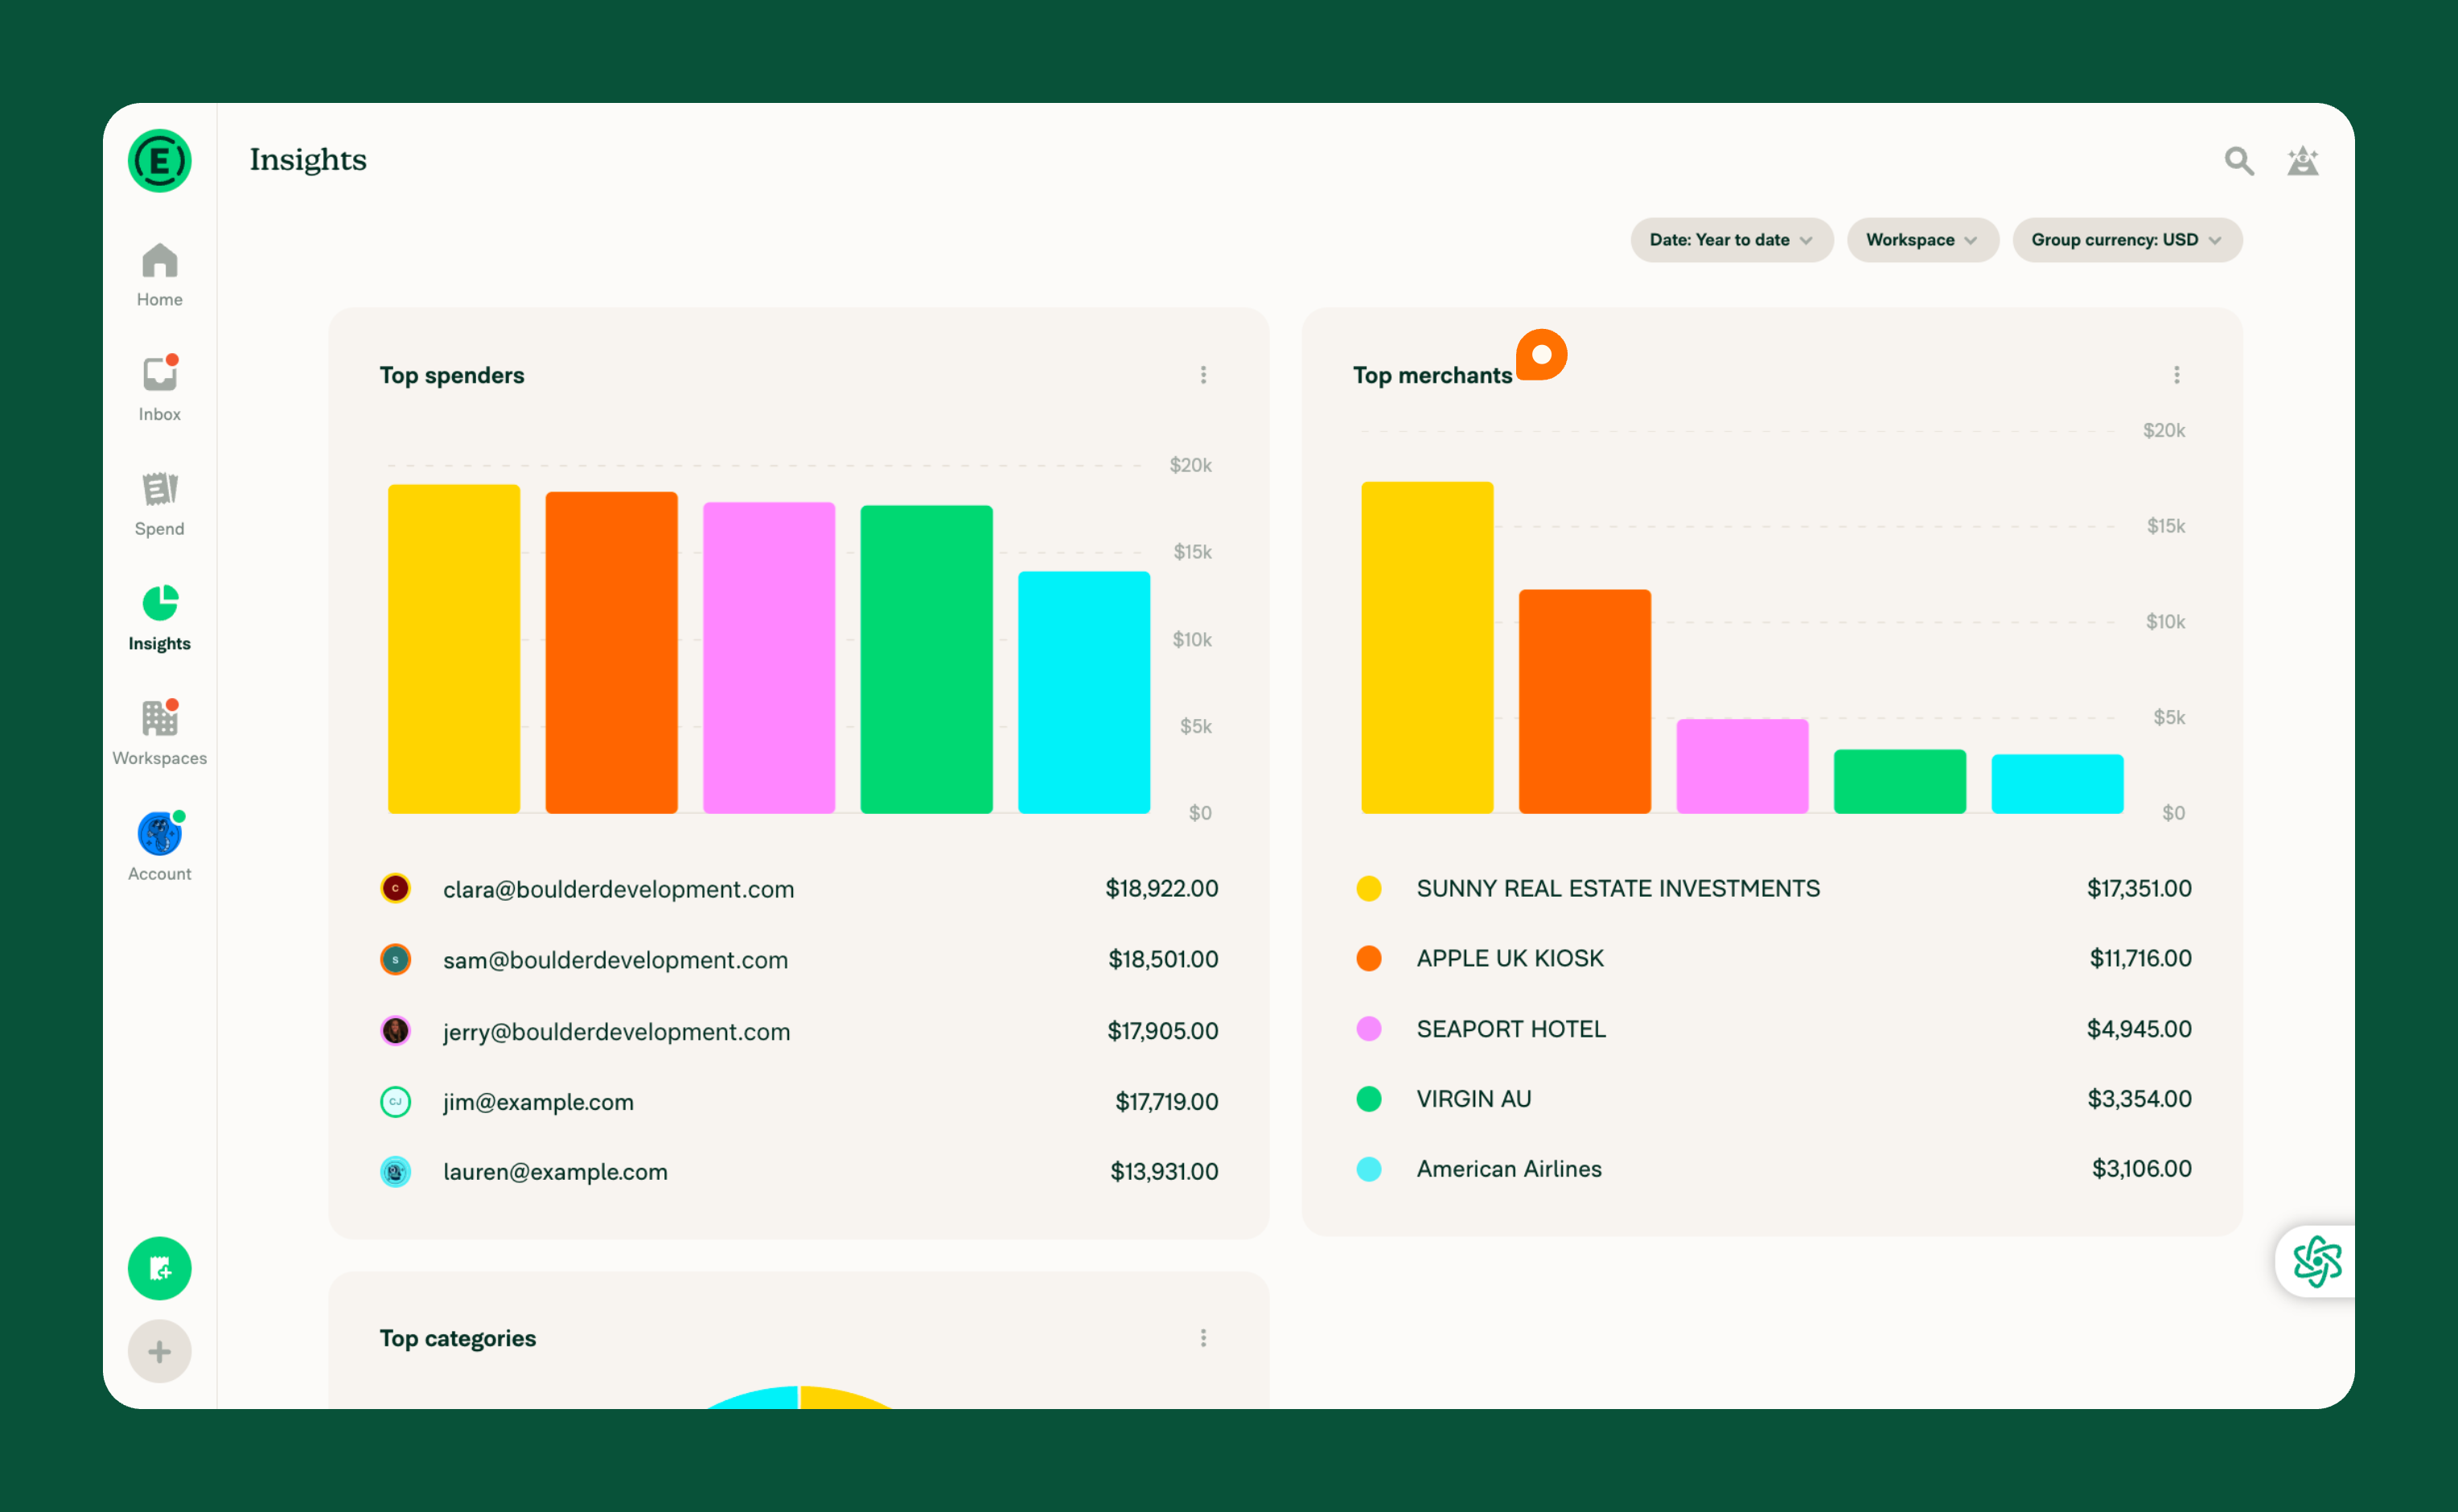Expand the Date: Year to date filter

[1731, 240]
